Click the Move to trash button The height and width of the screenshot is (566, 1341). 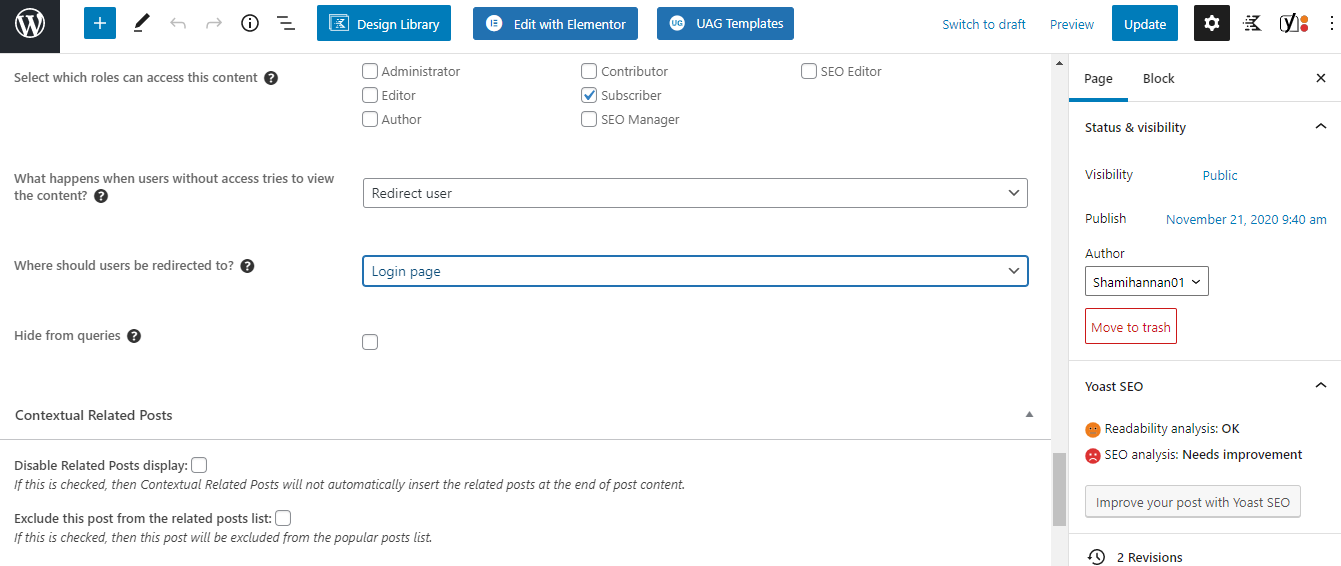pyautogui.click(x=1130, y=327)
